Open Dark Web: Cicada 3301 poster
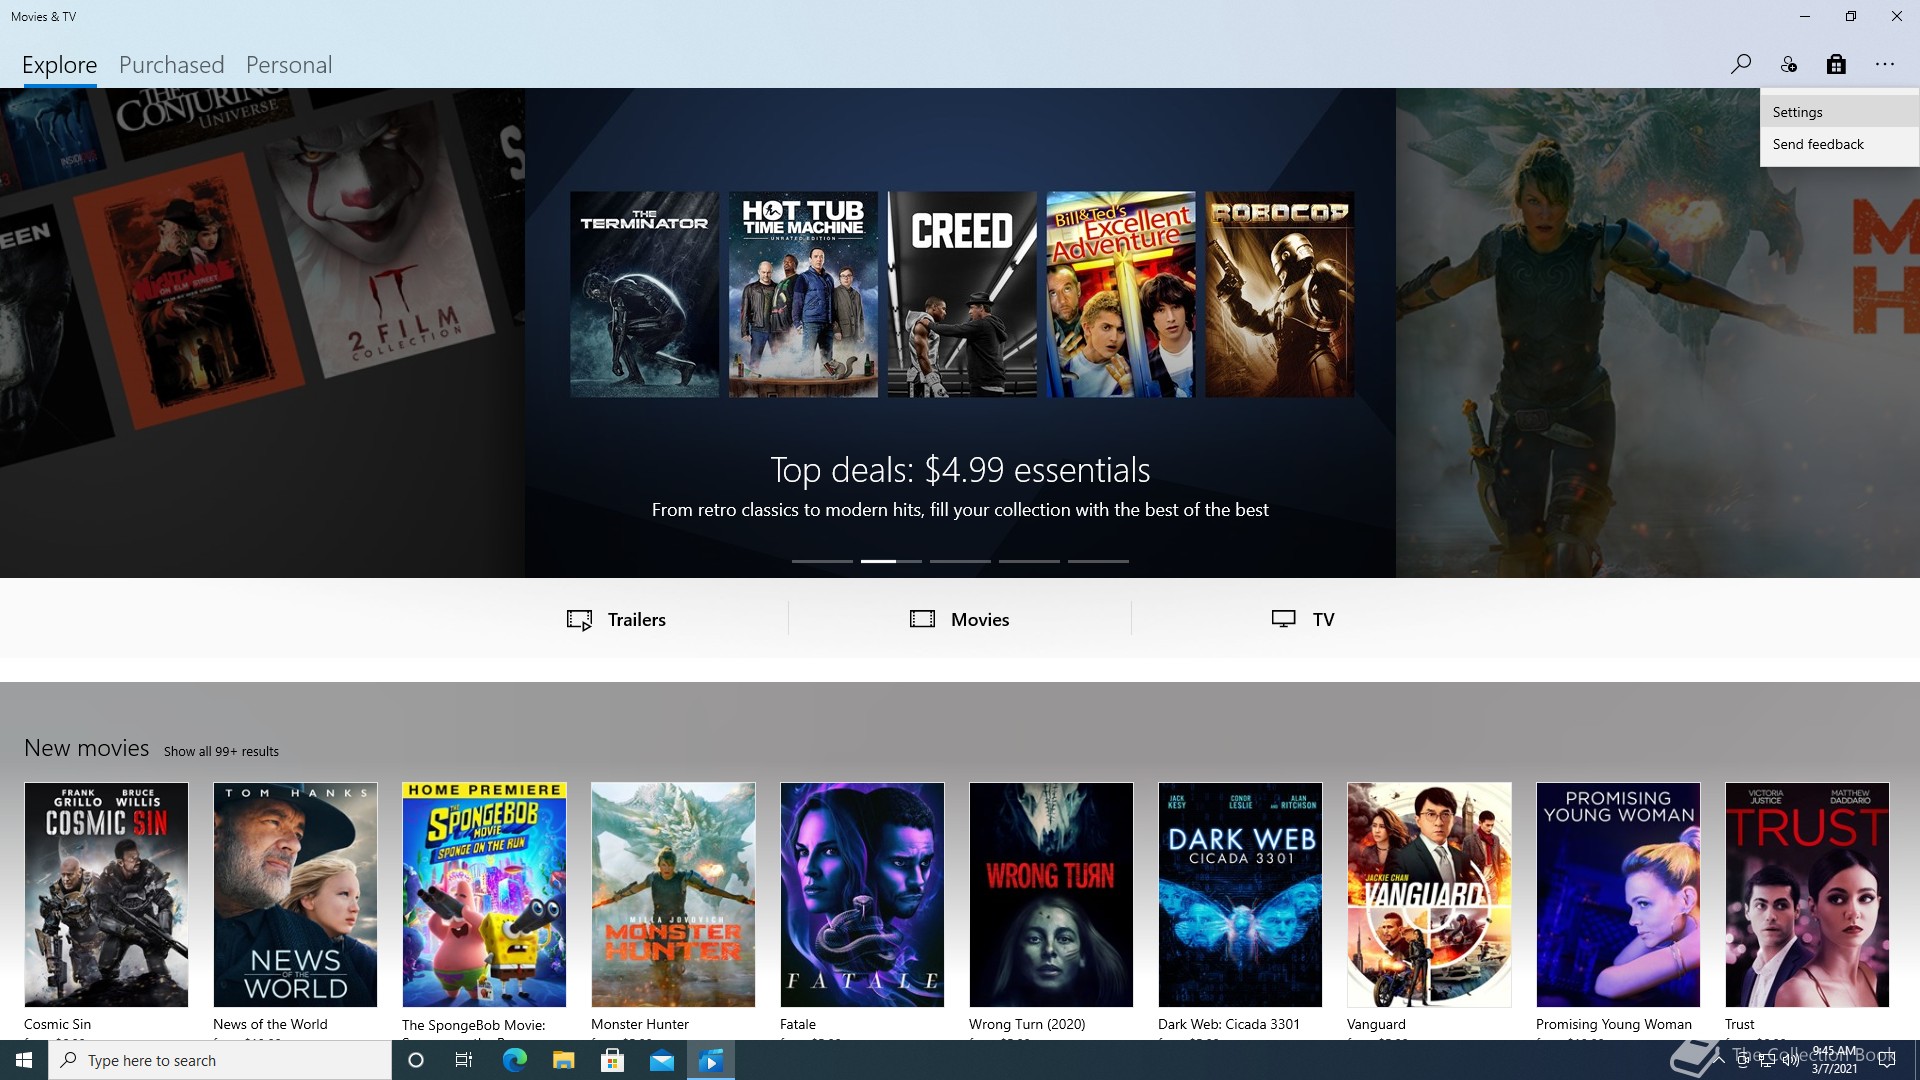The height and width of the screenshot is (1080, 1920). 1240,894
